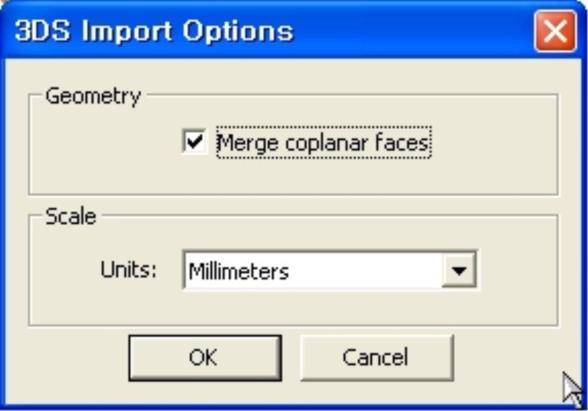The width and height of the screenshot is (588, 411).
Task: Click the 'Units:' label text
Action: (129, 270)
